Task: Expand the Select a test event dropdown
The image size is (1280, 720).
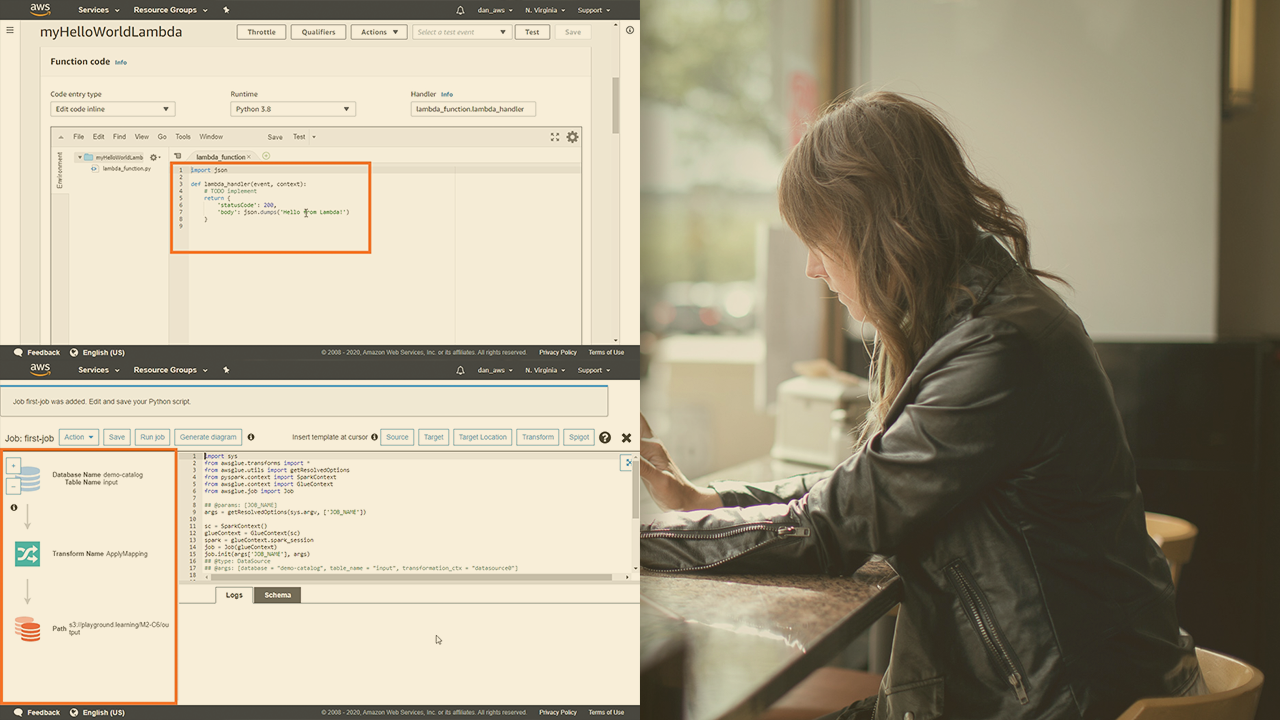Action: pos(461,32)
